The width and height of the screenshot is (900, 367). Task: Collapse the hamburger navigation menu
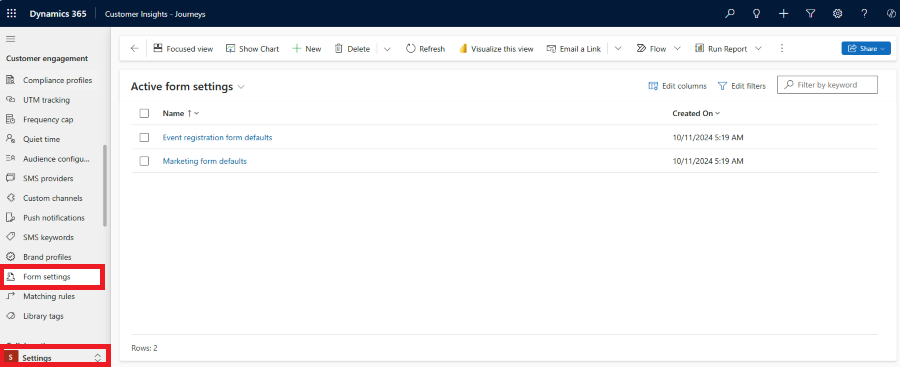click(x=10, y=39)
